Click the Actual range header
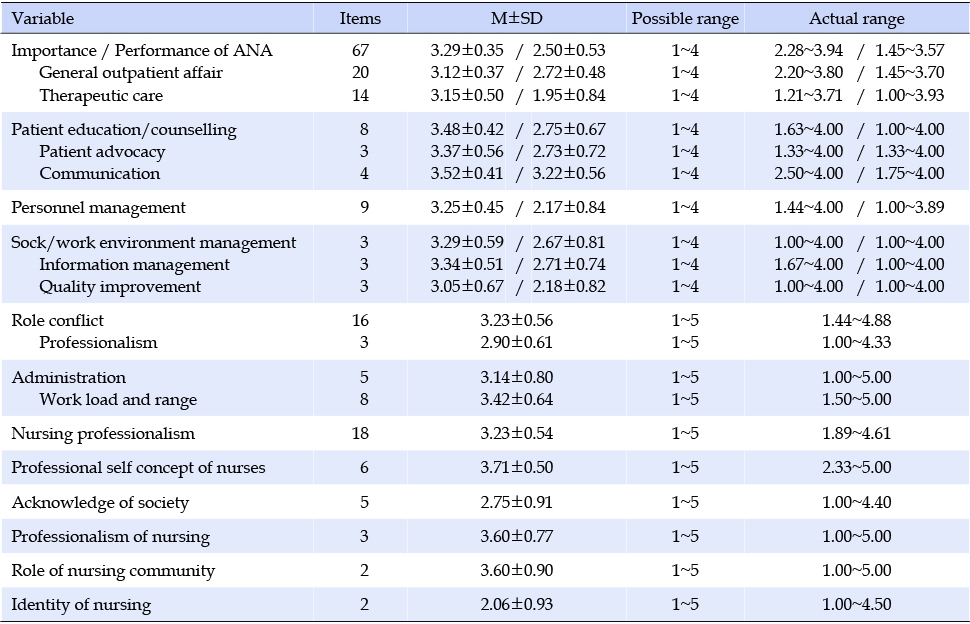 [x=857, y=19]
